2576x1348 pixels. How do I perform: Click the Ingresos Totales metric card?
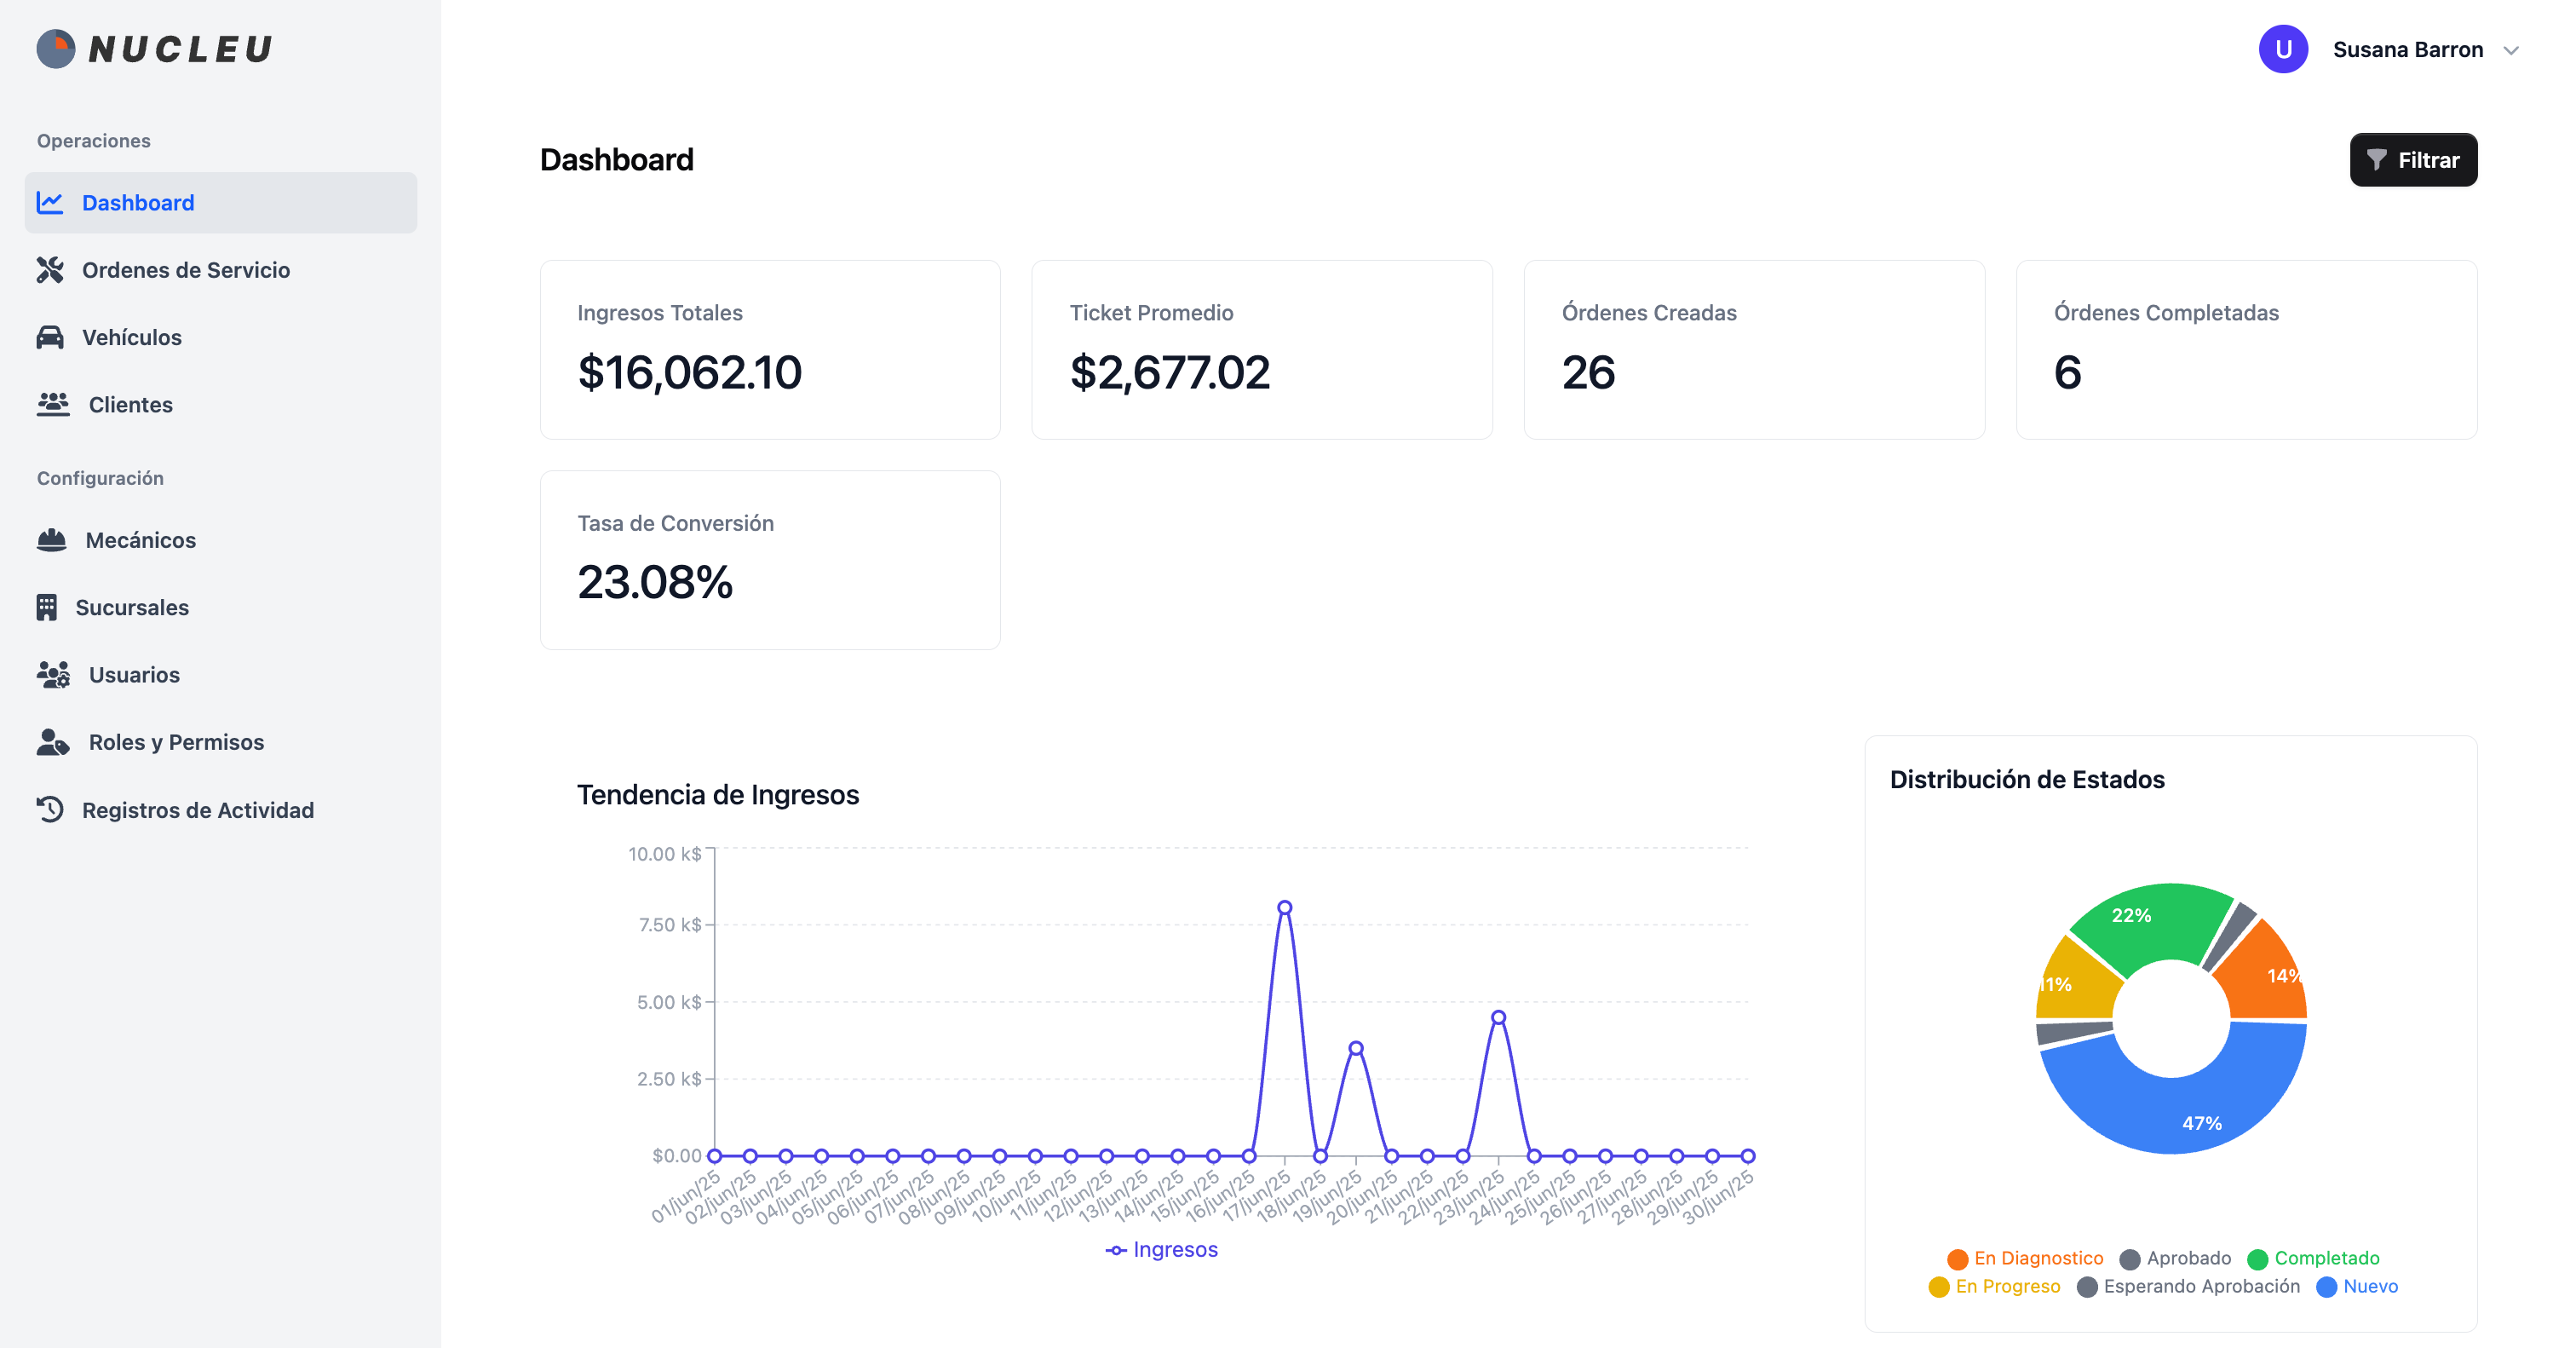coord(769,349)
